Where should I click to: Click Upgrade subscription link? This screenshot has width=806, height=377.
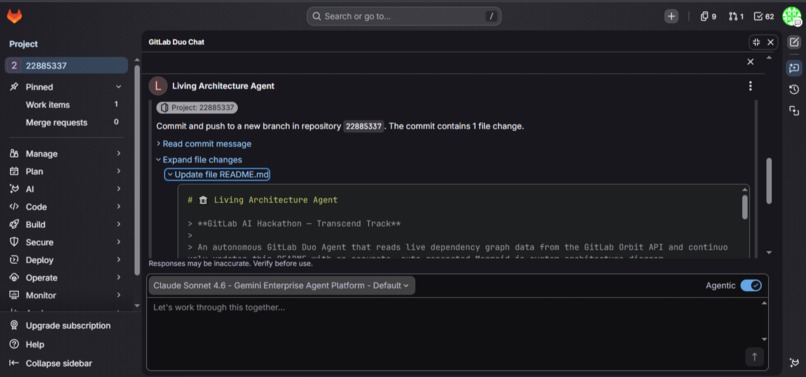[68, 326]
